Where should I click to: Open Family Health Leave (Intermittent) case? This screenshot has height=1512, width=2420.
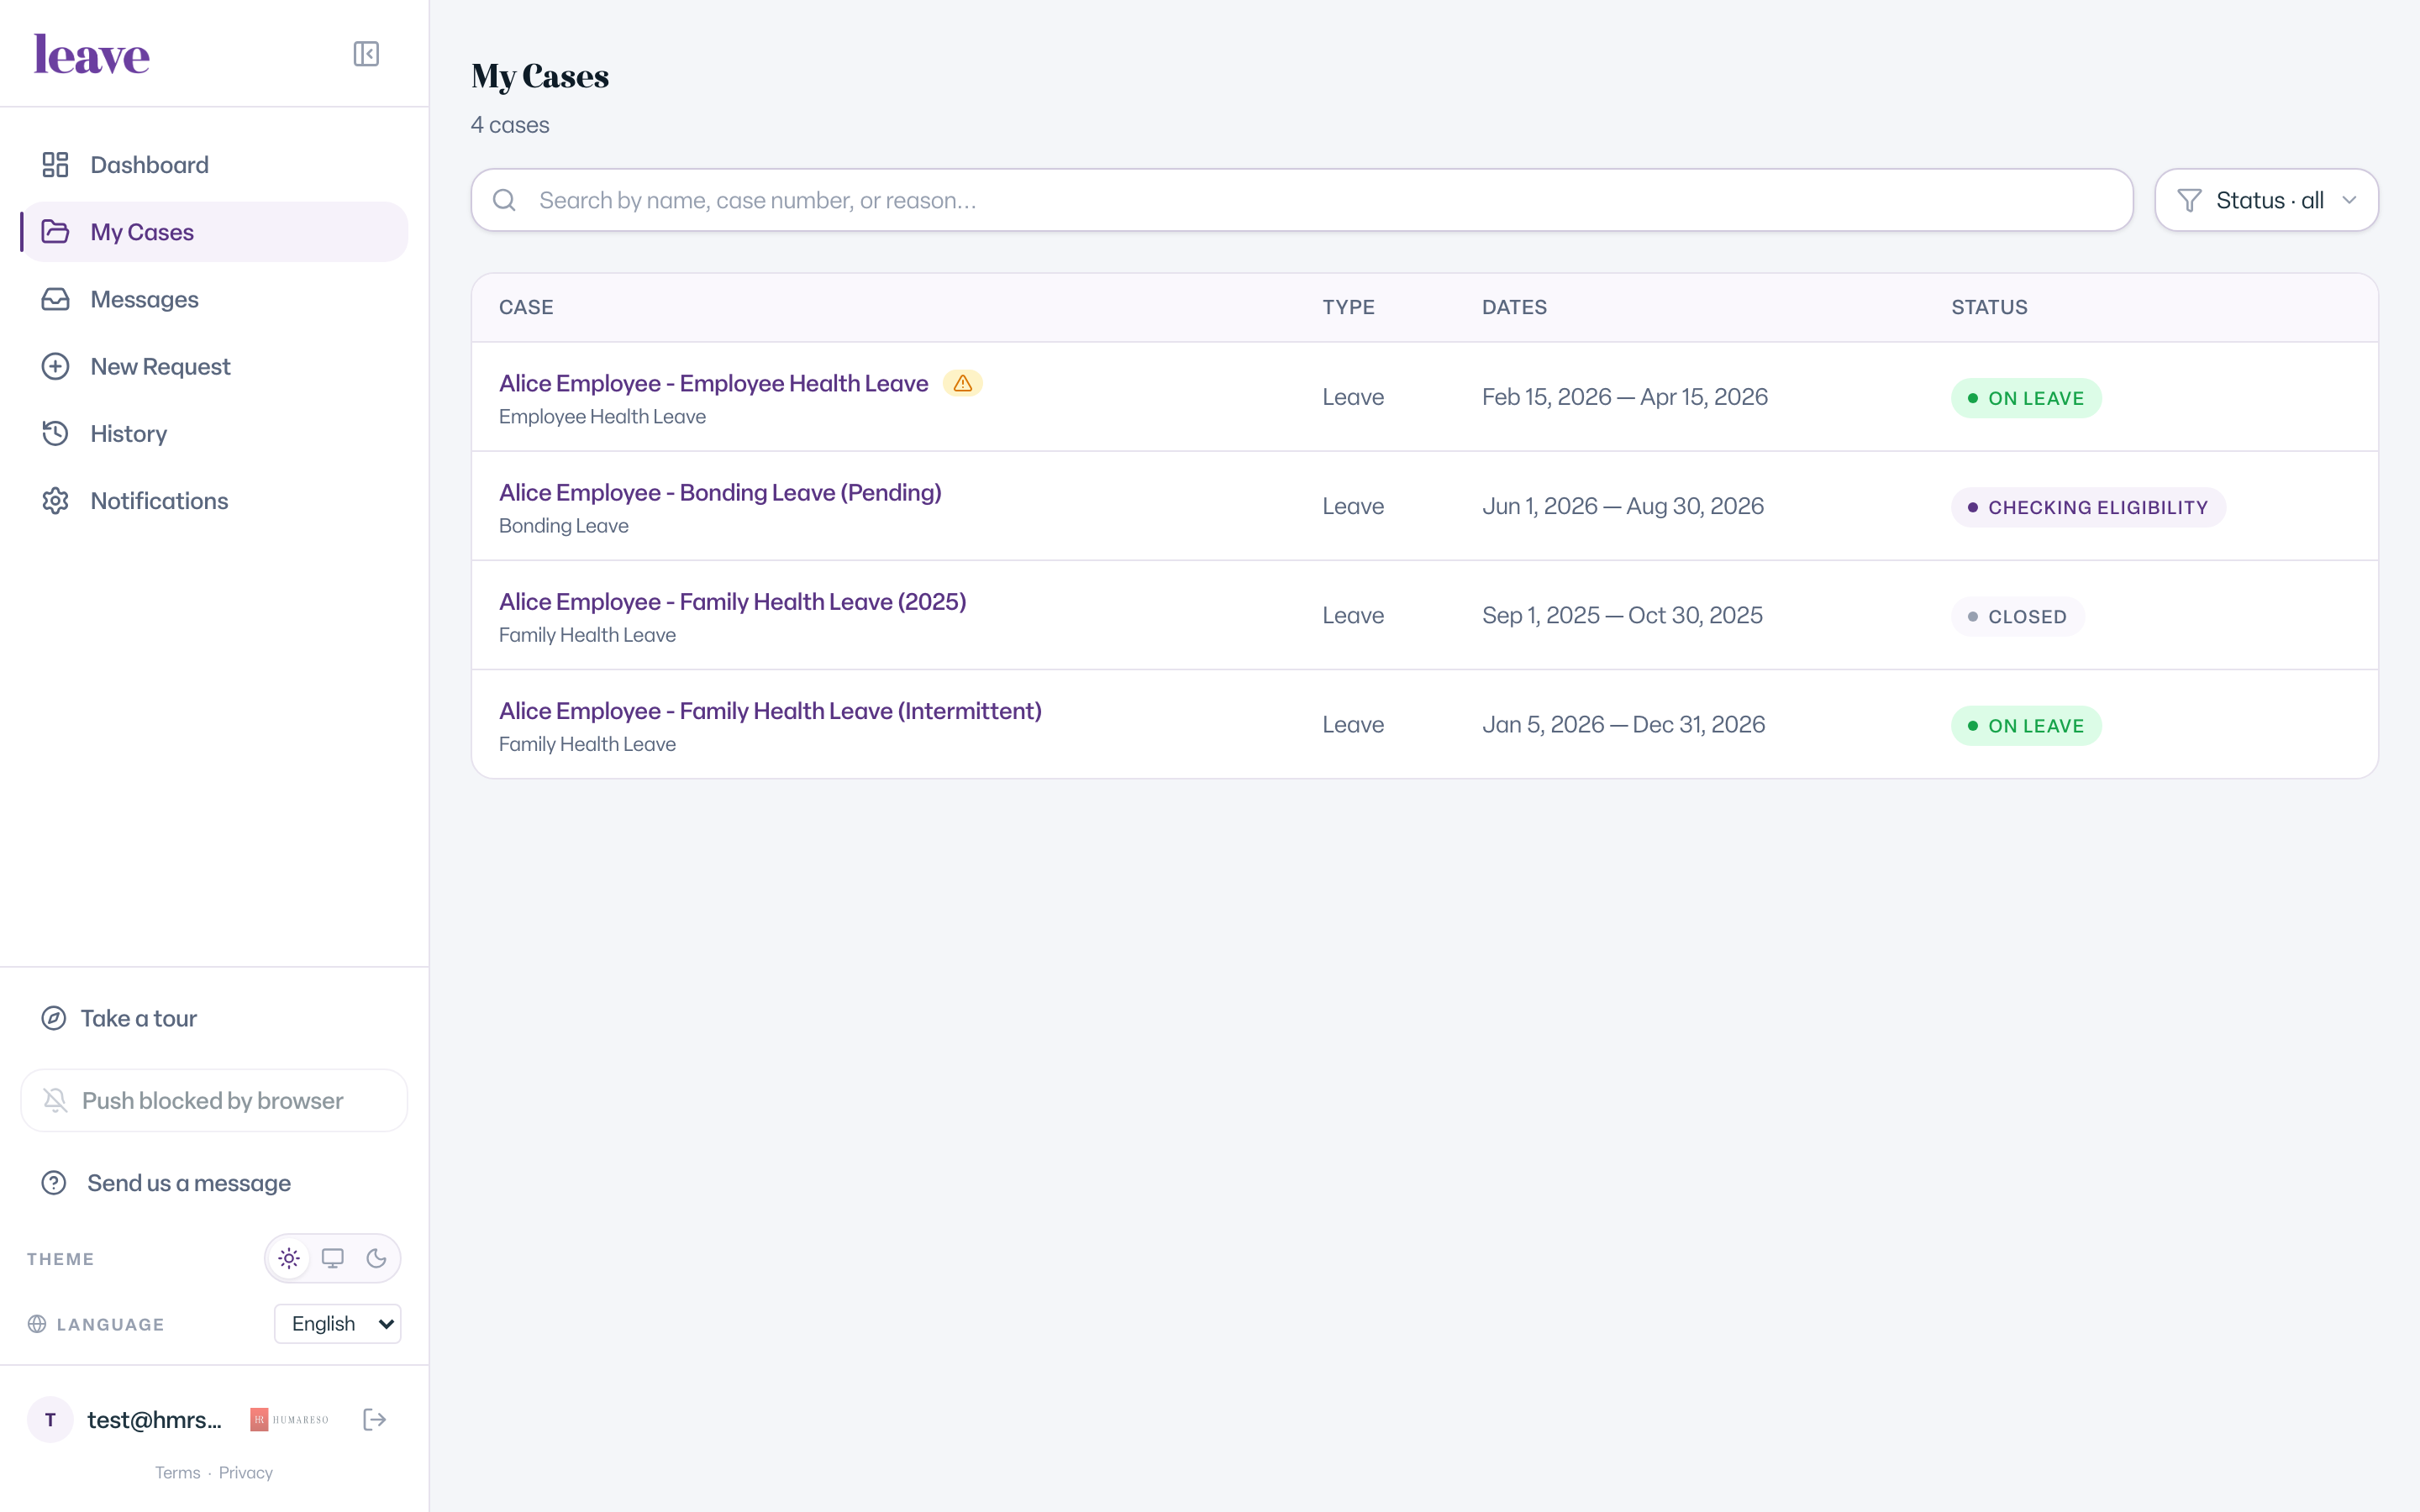coord(770,710)
